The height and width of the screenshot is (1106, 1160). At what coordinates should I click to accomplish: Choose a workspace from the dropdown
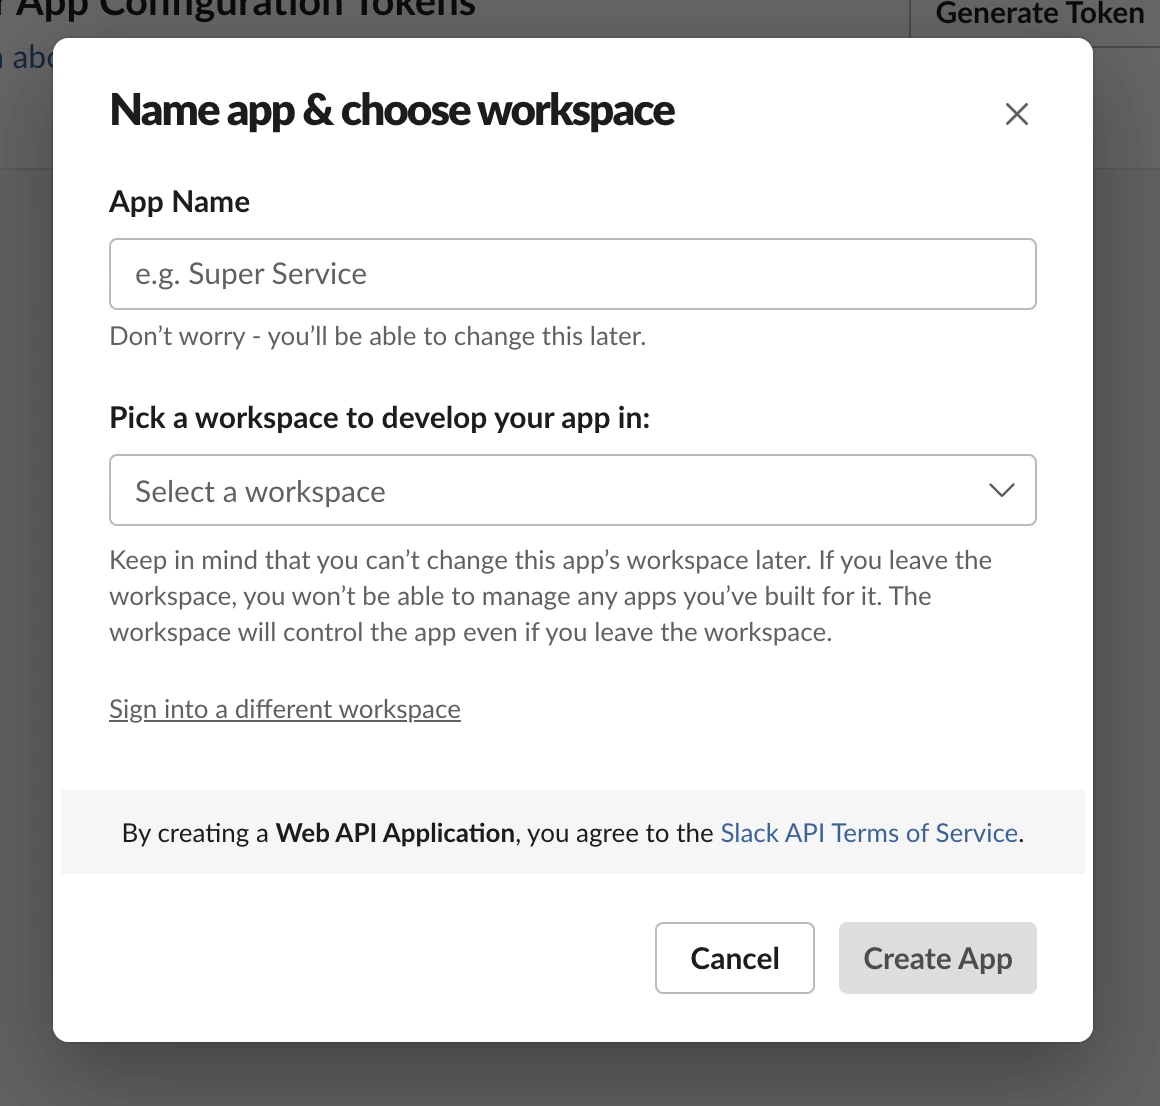(x=572, y=490)
